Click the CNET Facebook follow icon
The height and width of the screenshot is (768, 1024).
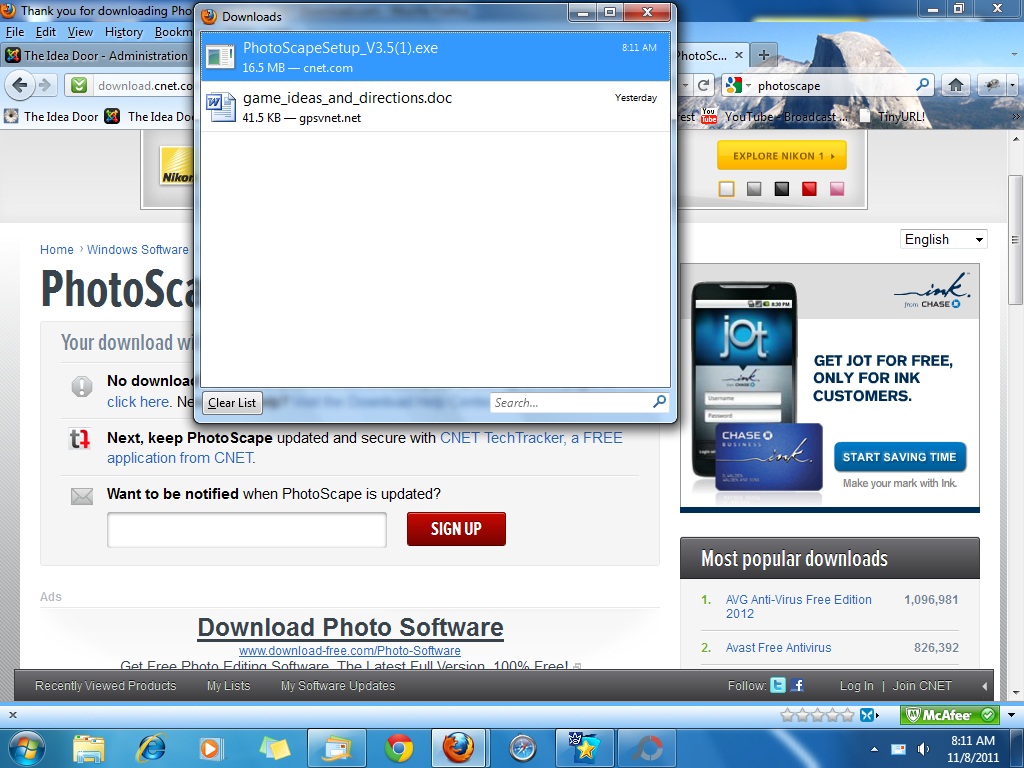(x=797, y=685)
